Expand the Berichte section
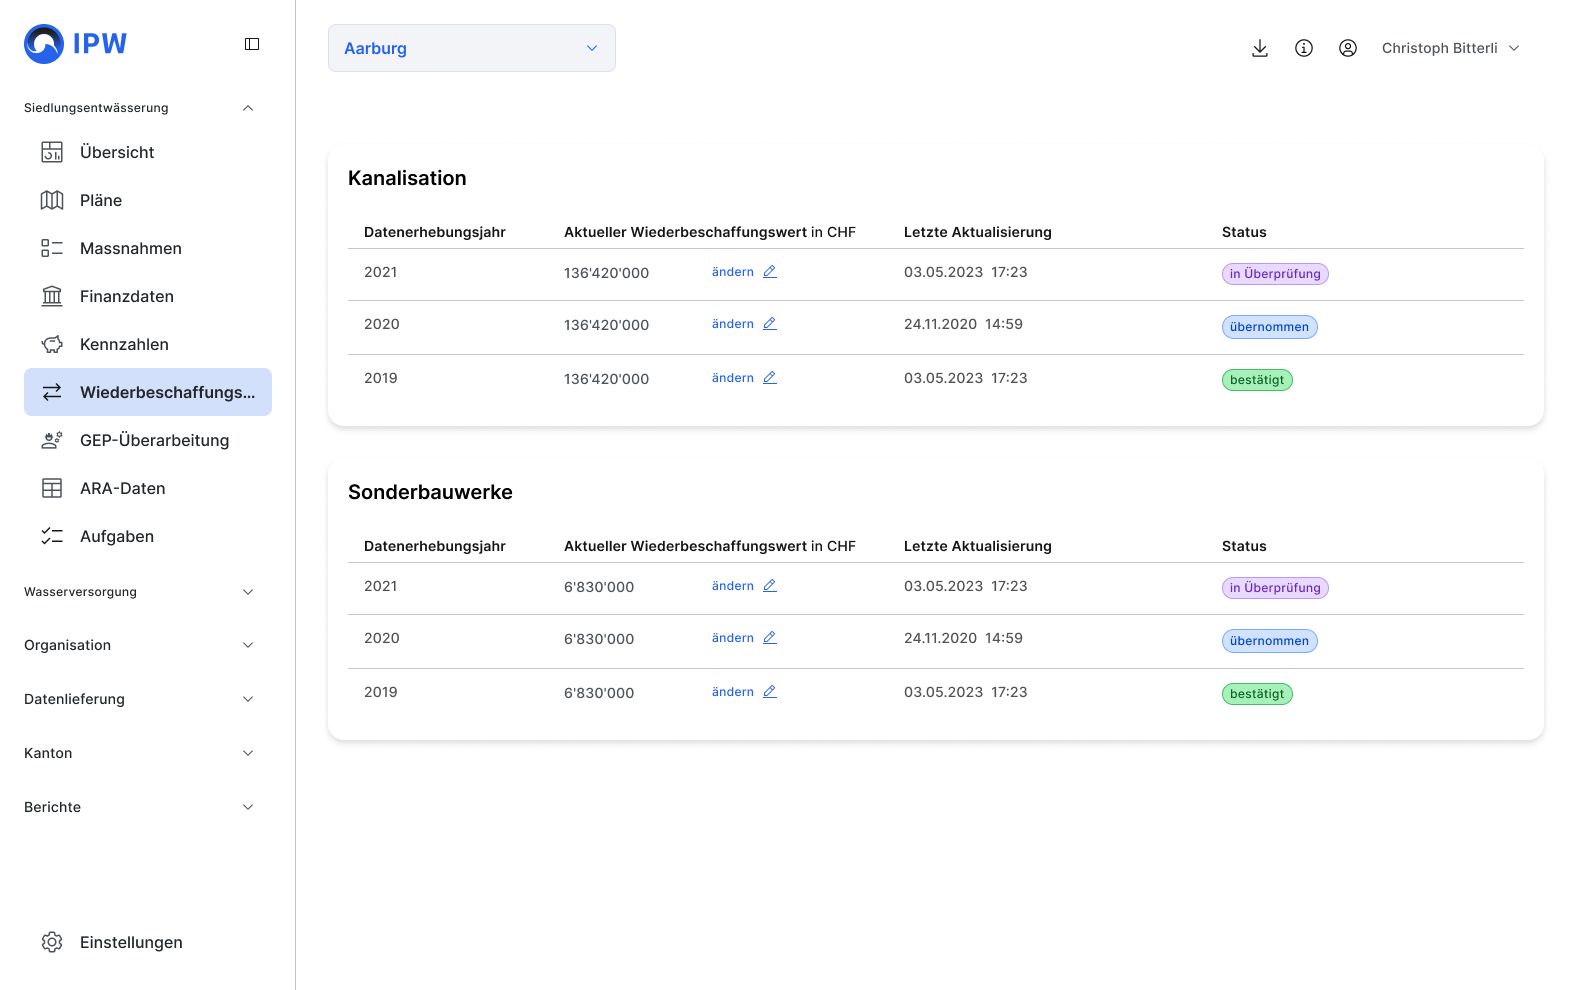The width and height of the screenshot is (1584, 990). point(248,807)
